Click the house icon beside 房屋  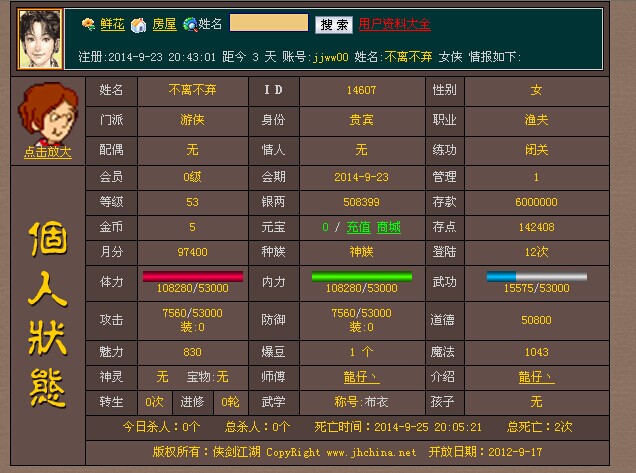pos(139,25)
